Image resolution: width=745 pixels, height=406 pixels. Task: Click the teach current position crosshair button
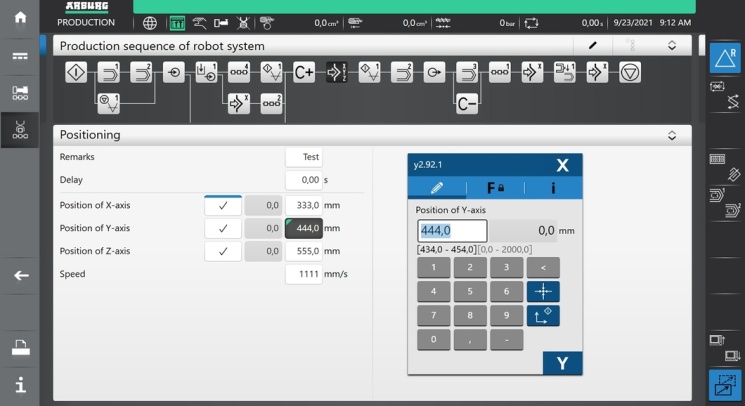pos(543,292)
